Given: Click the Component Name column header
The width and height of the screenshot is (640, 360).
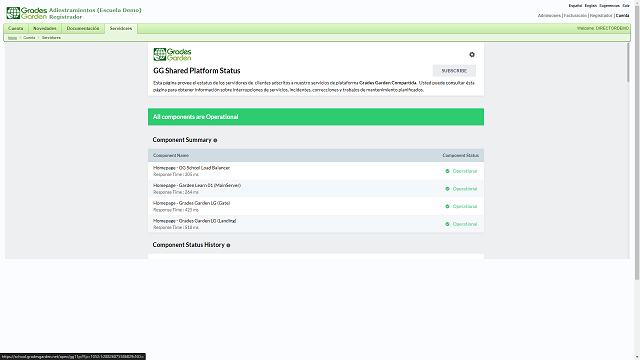Looking at the screenshot, I should point(171,156).
